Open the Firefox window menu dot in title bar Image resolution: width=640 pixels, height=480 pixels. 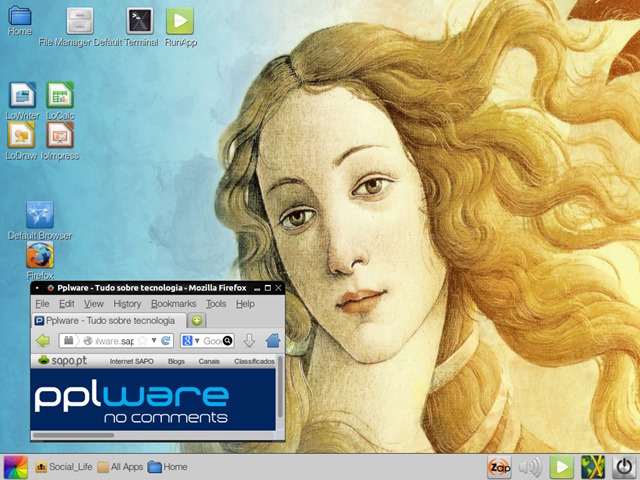(37, 288)
